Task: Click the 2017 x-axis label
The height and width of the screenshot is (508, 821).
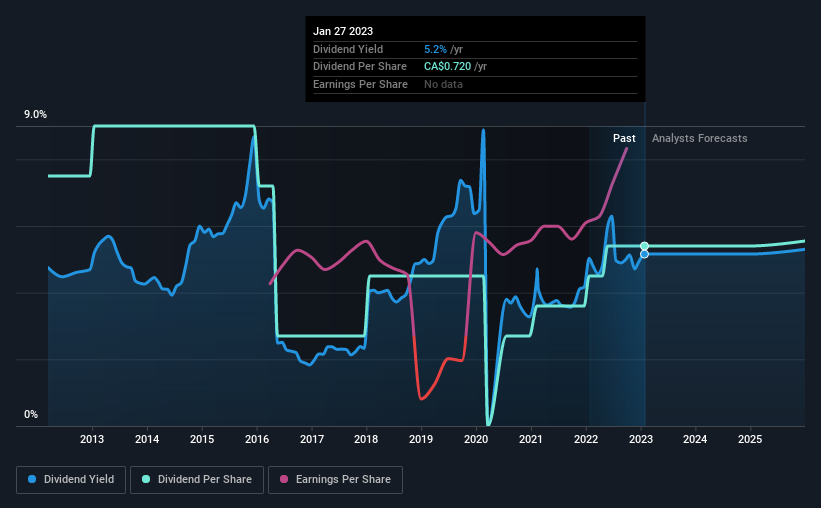Action: [x=312, y=439]
